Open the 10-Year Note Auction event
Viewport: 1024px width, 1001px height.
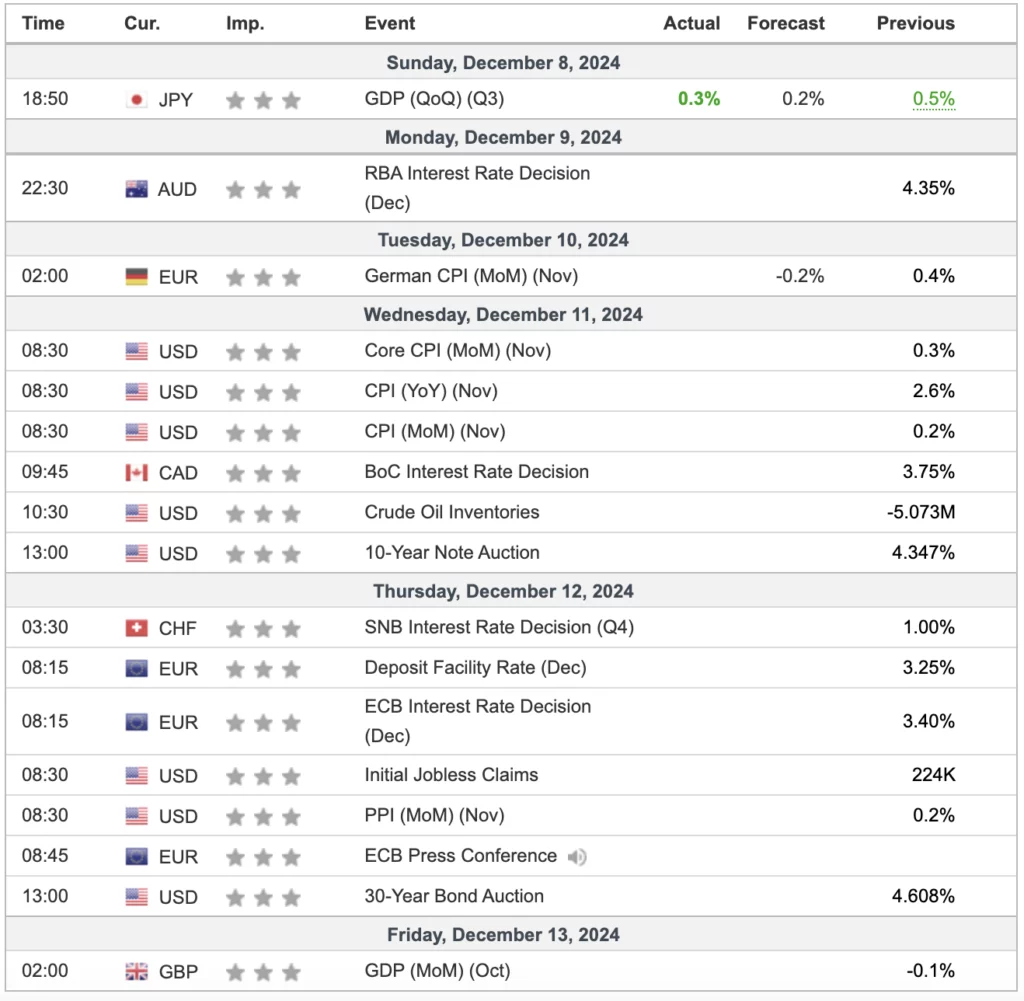452,552
